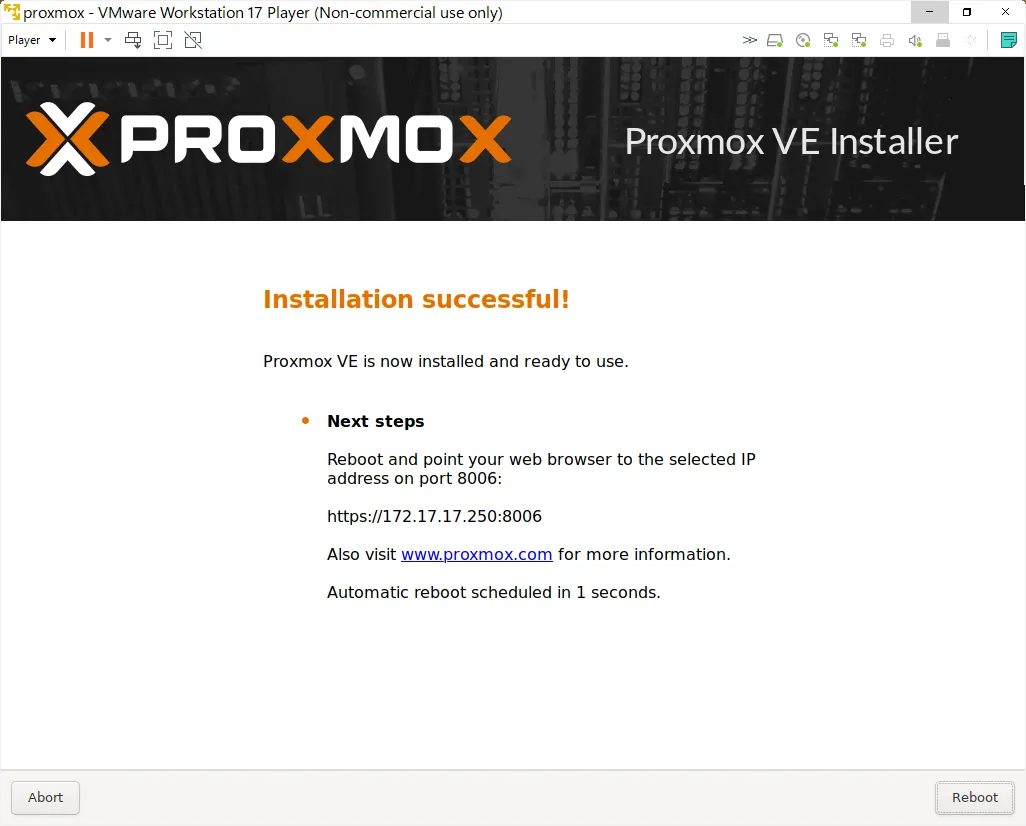Click the USB device icon
This screenshot has height=826, width=1026.
(943, 41)
